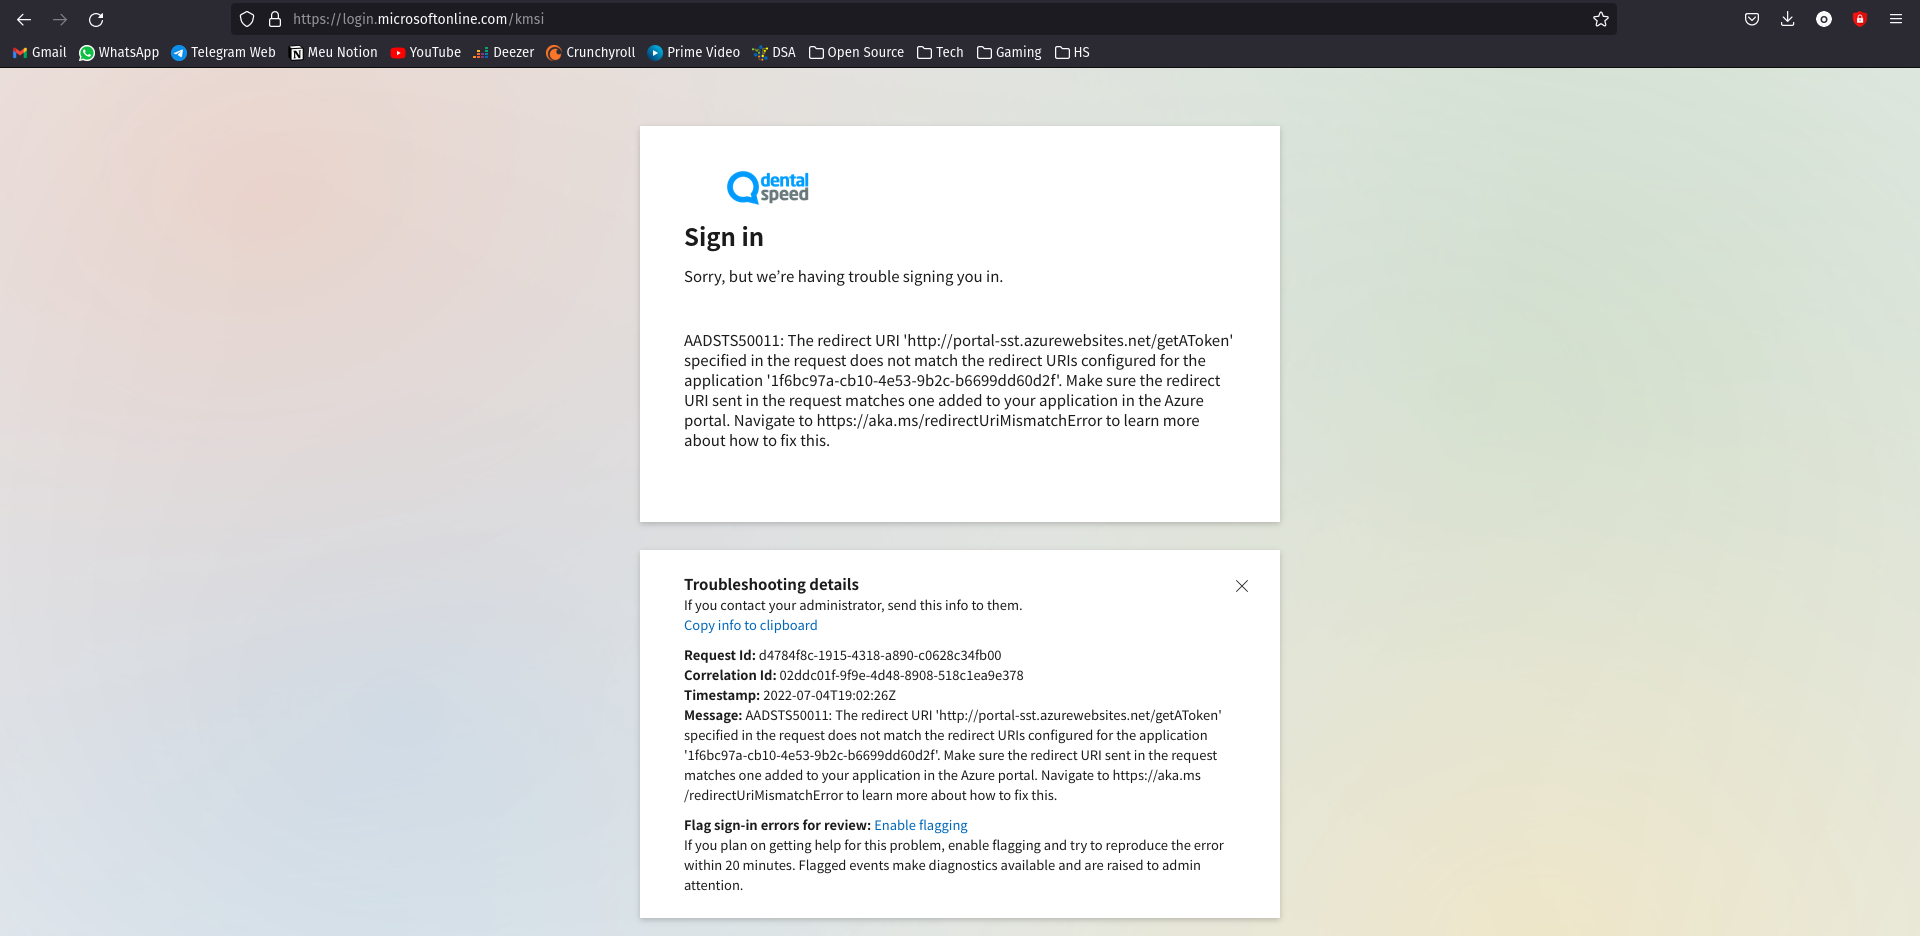Reload the current page

tap(96, 19)
